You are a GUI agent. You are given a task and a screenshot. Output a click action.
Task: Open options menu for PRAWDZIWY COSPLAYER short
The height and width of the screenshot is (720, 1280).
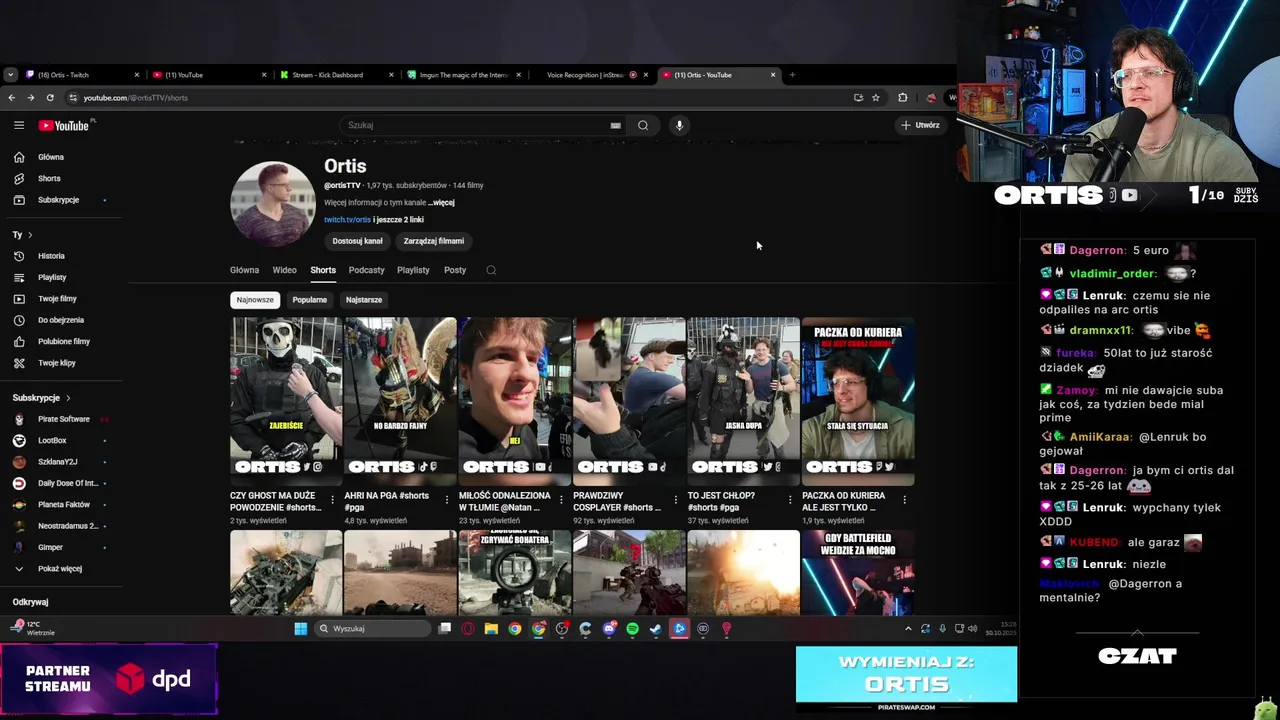click(x=675, y=500)
